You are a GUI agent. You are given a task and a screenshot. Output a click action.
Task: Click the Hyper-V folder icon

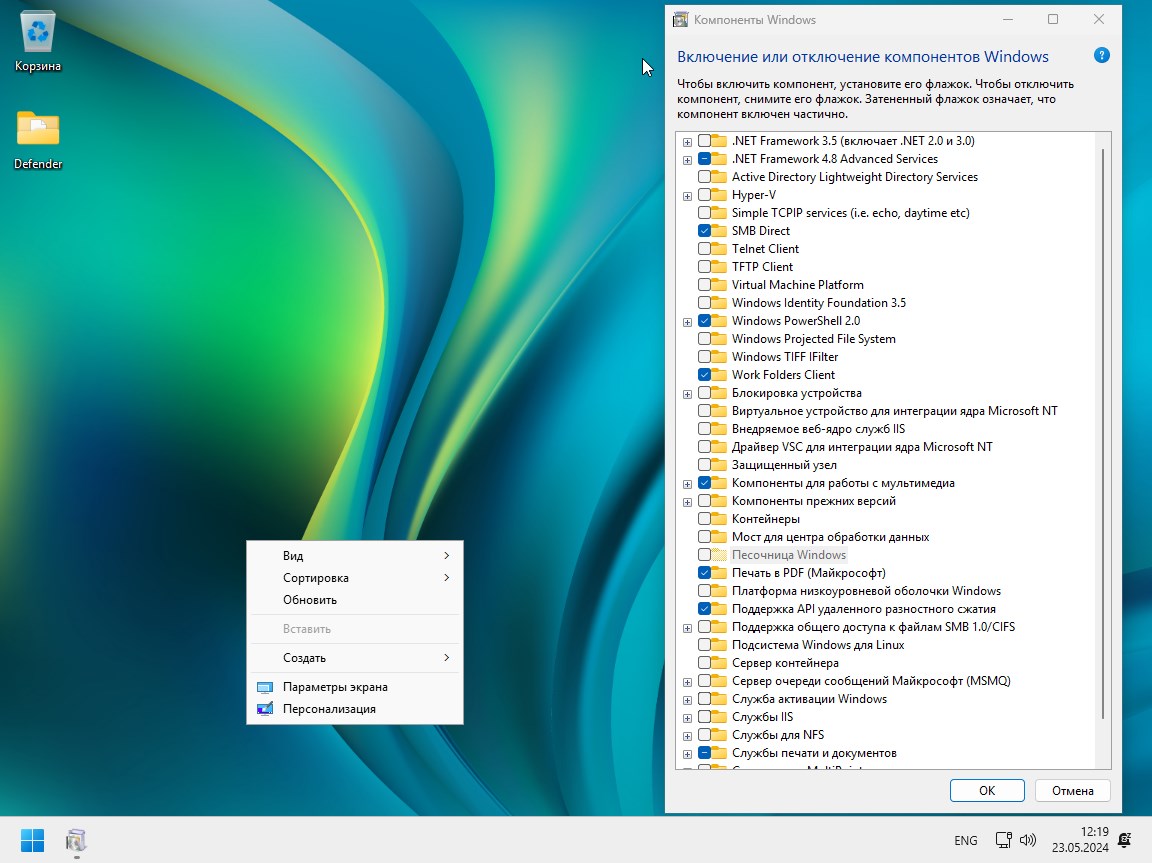coord(719,195)
